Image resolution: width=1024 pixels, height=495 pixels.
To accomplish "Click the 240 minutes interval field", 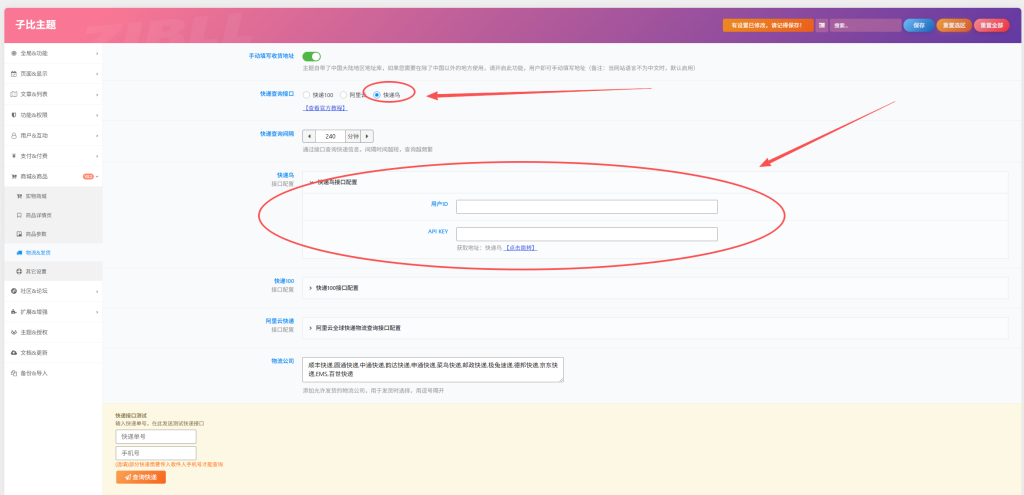I will click(x=330, y=136).
